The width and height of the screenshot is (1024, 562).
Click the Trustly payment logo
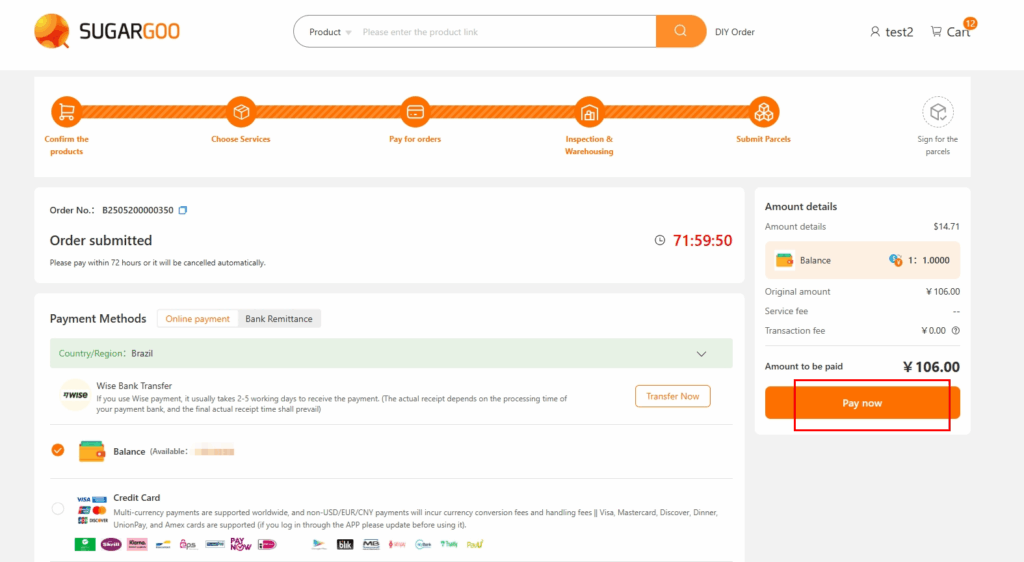[449, 544]
